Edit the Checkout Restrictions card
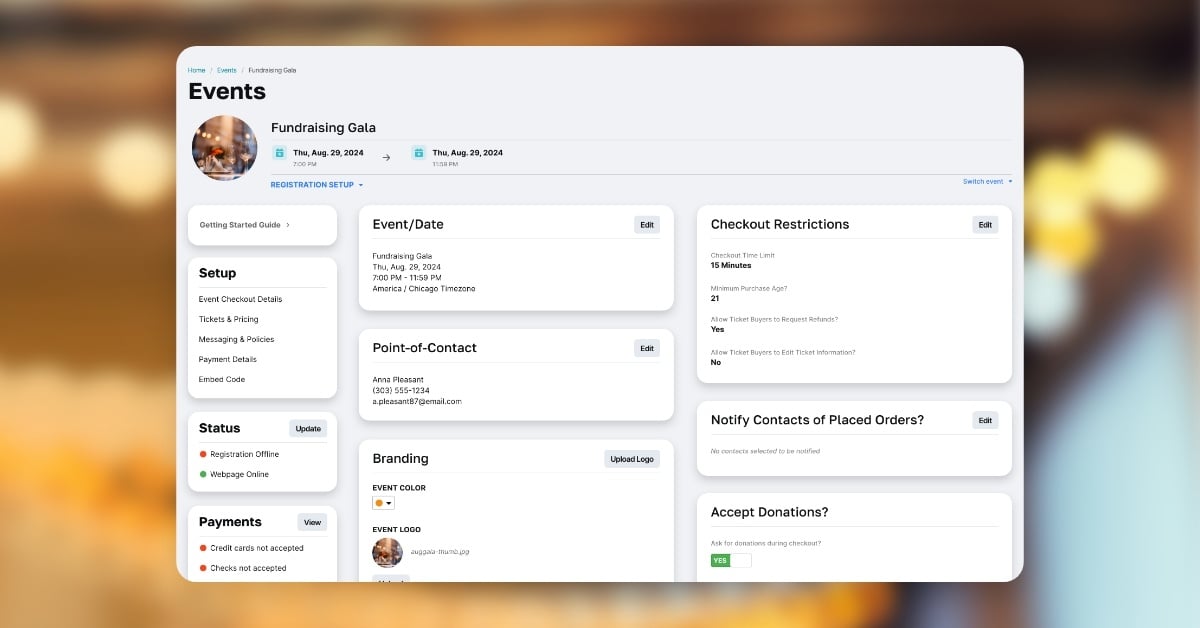This screenshot has width=1200, height=628. tap(985, 225)
